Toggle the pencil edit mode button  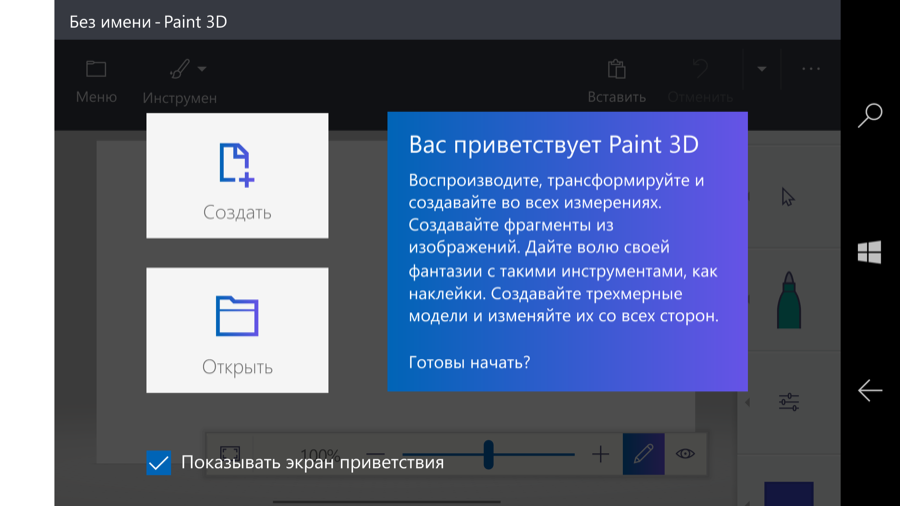click(643, 454)
